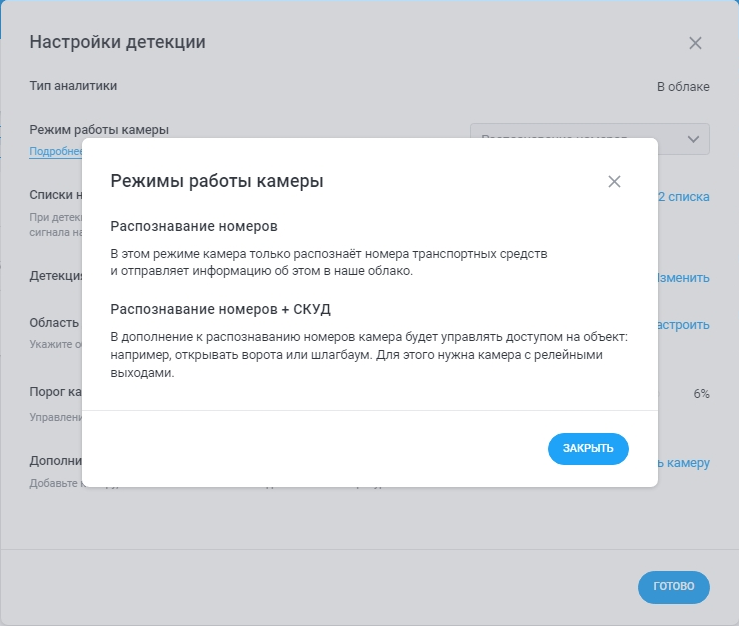Image resolution: width=739 pixels, height=626 pixels.
Task: Click the «Настроить» link for area
Action: pos(684,325)
